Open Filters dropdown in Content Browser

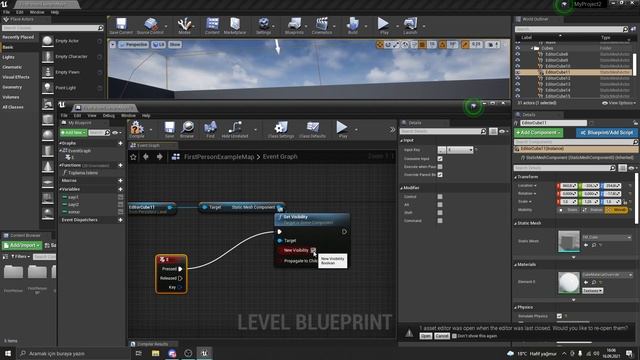20,256
